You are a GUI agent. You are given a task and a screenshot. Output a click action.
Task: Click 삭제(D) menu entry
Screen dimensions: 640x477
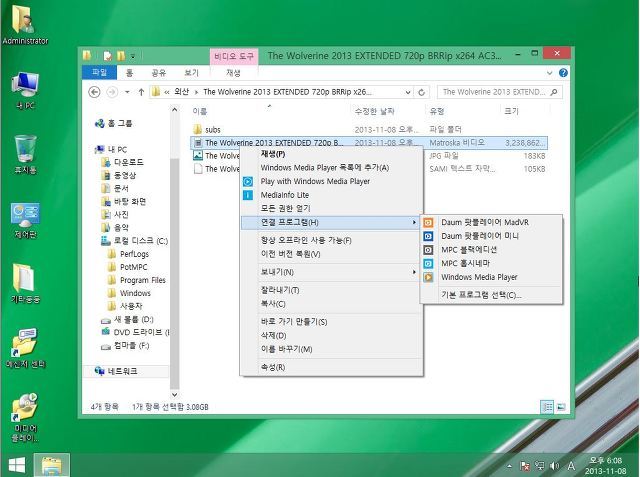(331, 335)
